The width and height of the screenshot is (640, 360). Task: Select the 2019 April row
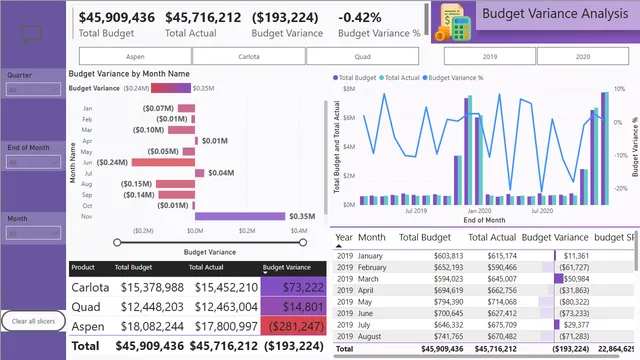pyautogui.click(x=484, y=290)
